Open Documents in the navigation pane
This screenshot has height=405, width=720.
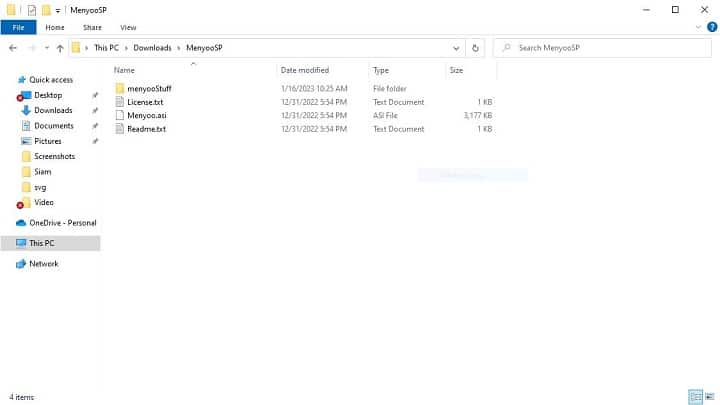coord(53,126)
